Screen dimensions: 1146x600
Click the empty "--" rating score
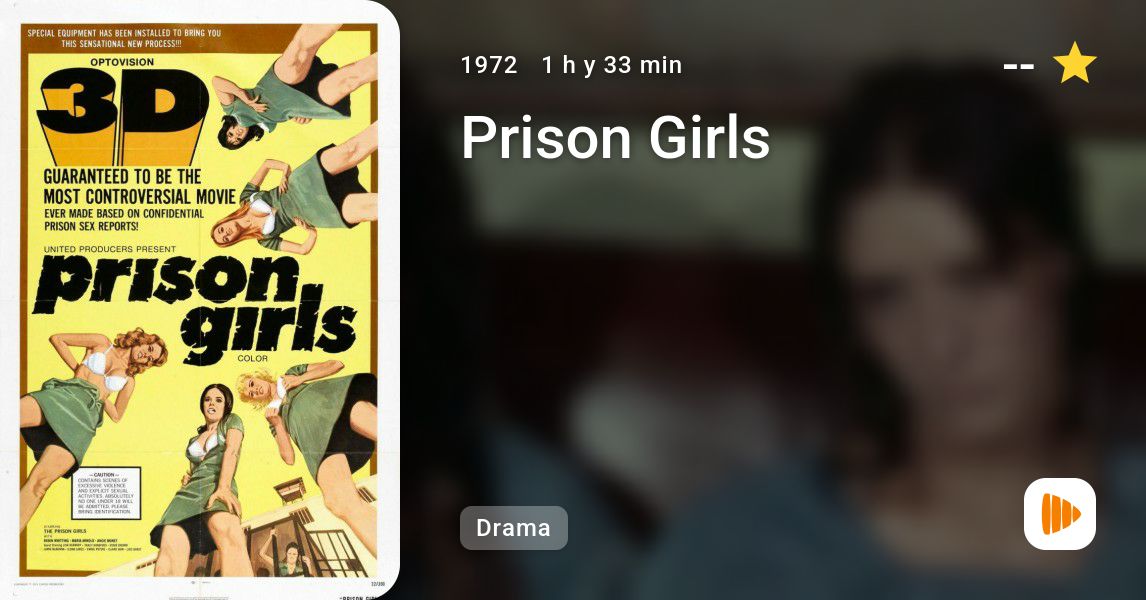(x=1018, y=66)
